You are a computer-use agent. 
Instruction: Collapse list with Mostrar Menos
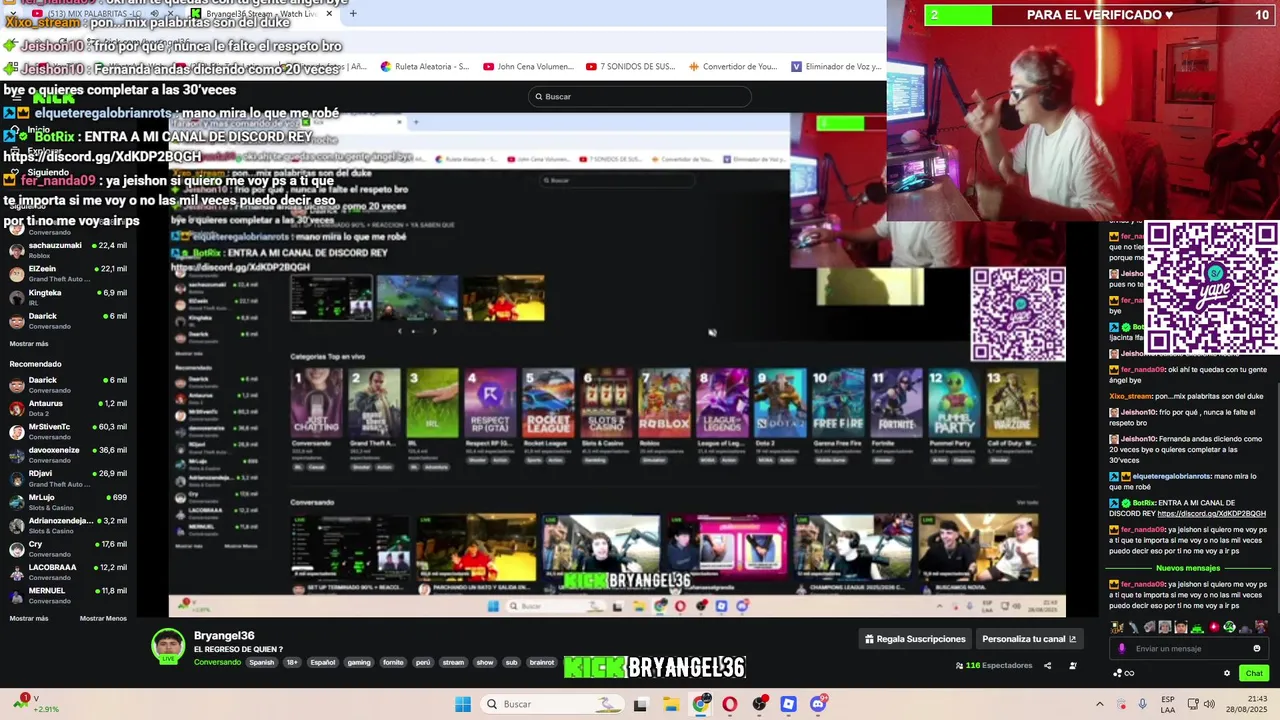point(103,619)
